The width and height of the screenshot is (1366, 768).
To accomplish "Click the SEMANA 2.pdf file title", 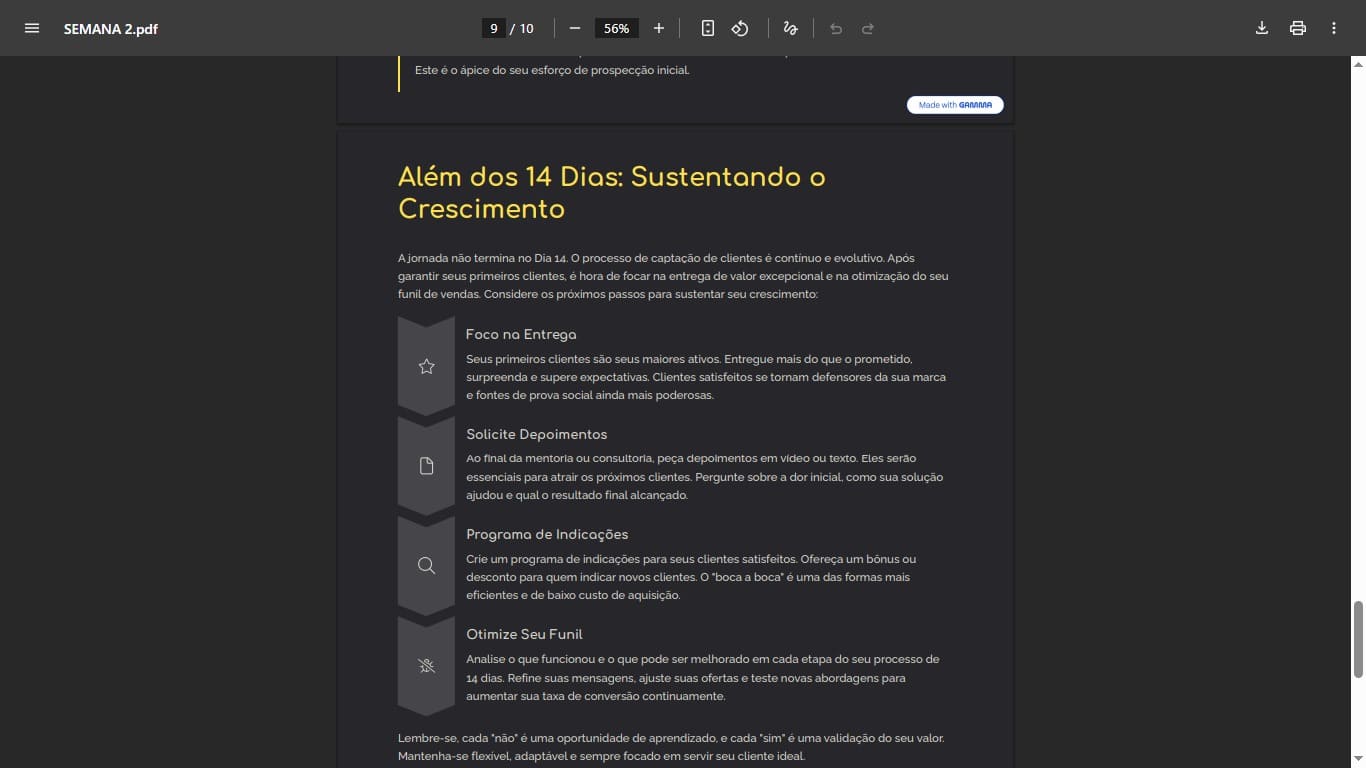I will [111, 29].
